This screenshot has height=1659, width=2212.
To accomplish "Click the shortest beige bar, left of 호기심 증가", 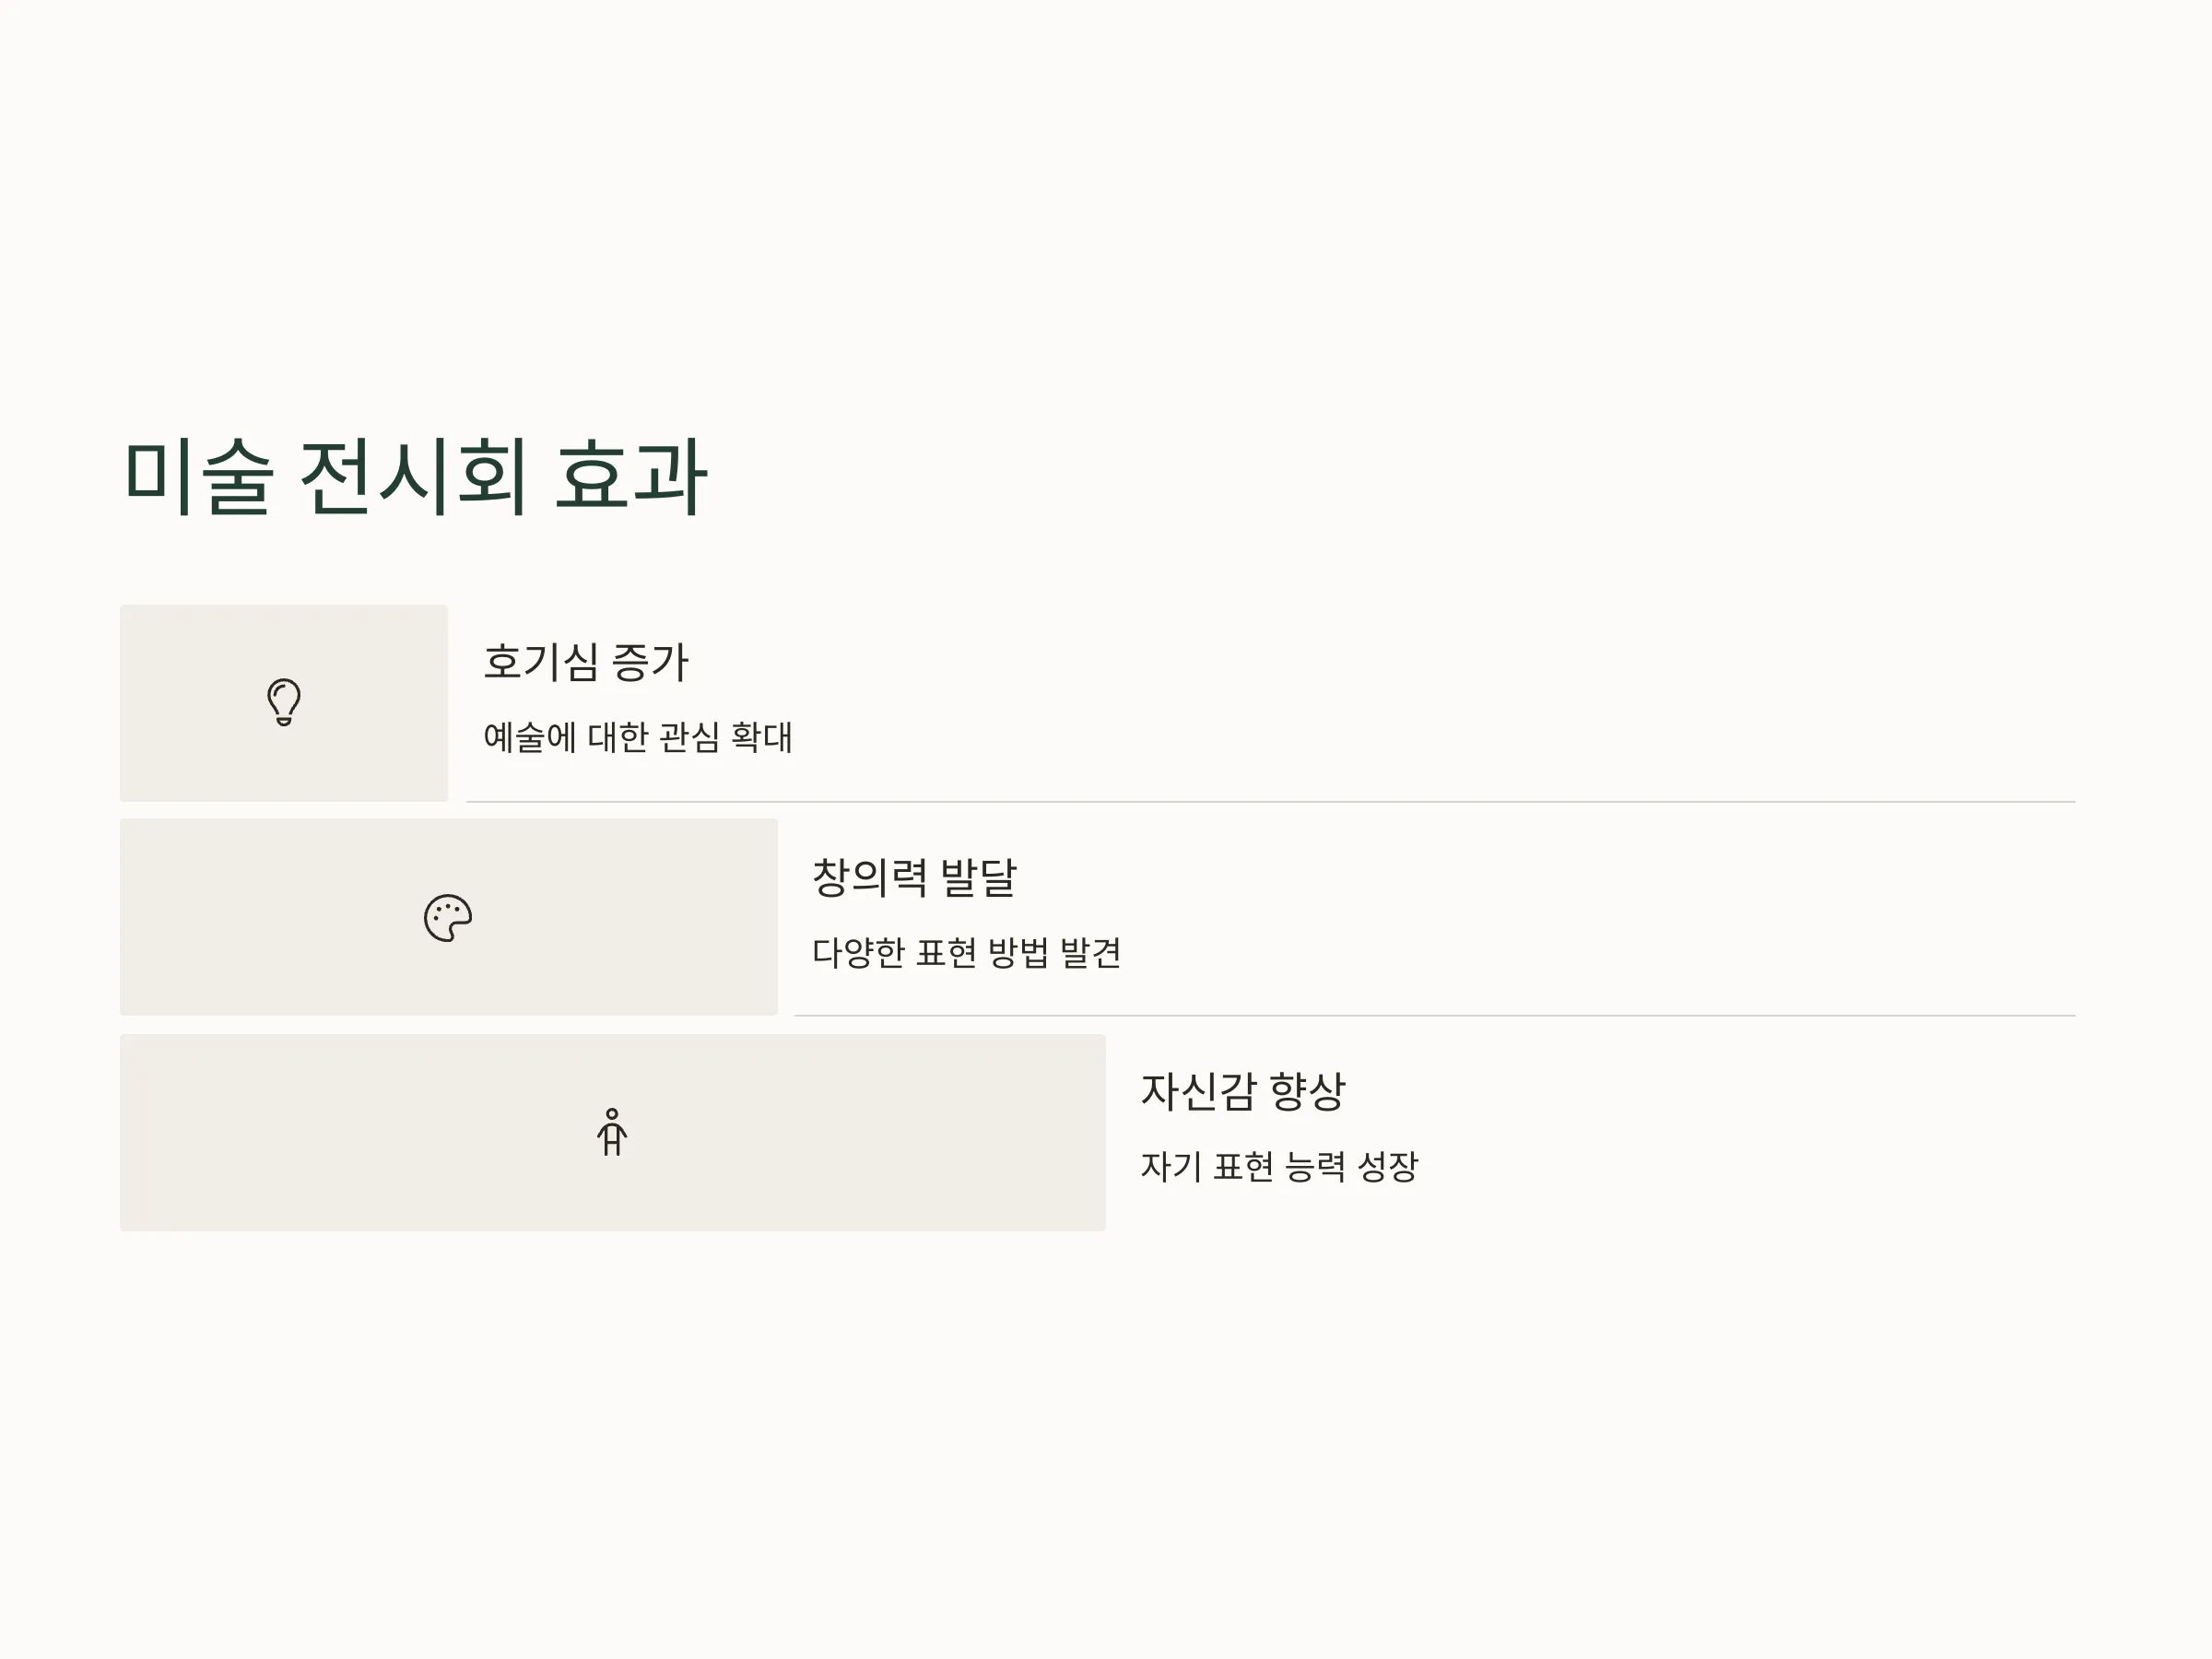I will pyautogui.click(x=284, y=702).
